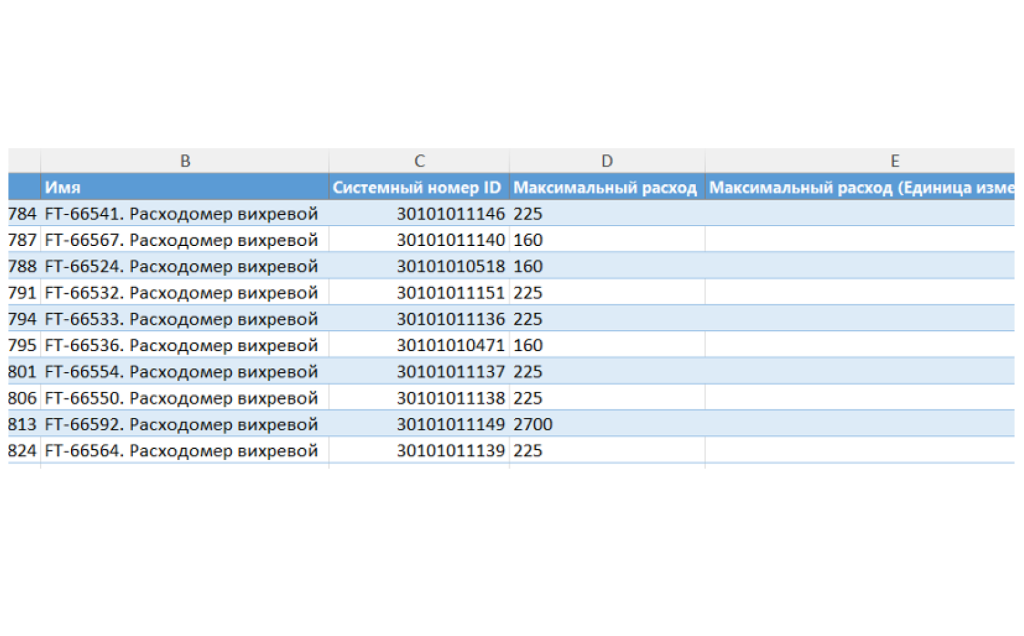Click cell 'FT-66592. Расходомер вихревой'
The image size is (1024, 636).
tap(185, 424)
